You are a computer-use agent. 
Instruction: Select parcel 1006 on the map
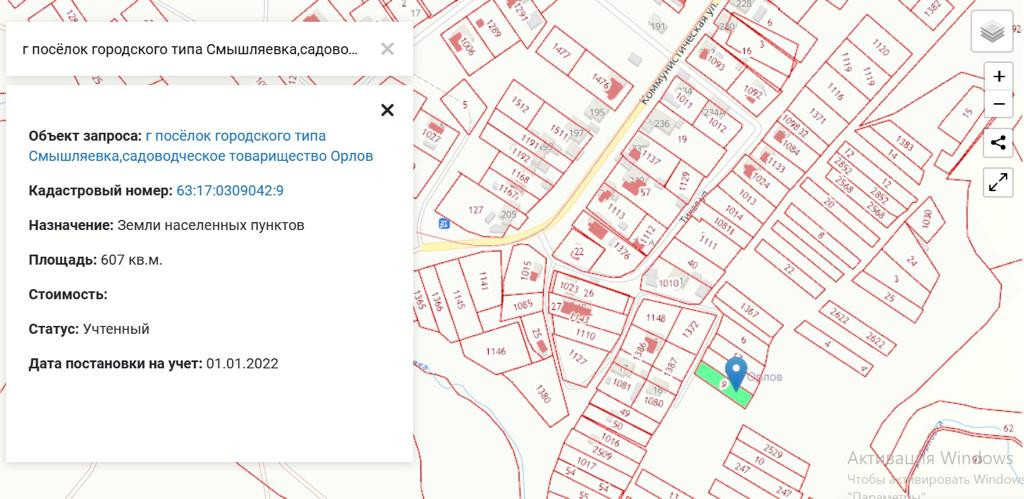pyautogui.click(x=467, y=45)
